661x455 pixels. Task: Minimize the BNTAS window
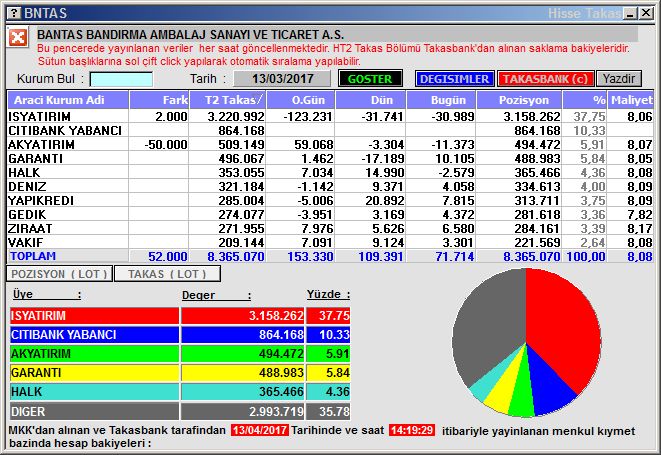tap(616, 12)
